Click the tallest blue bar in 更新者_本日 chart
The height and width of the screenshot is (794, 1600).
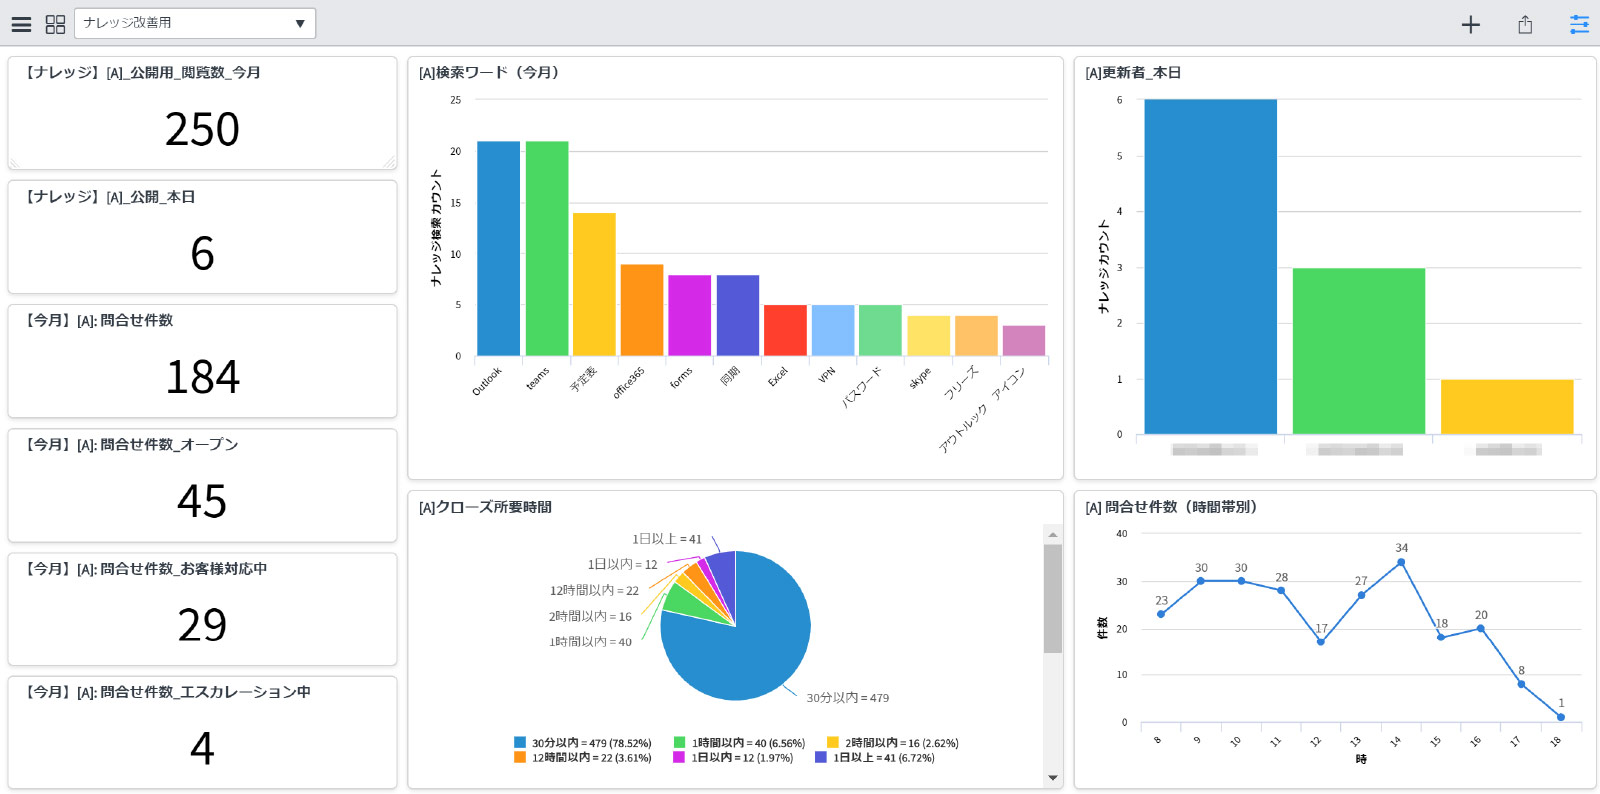[x=1210, y=267]
